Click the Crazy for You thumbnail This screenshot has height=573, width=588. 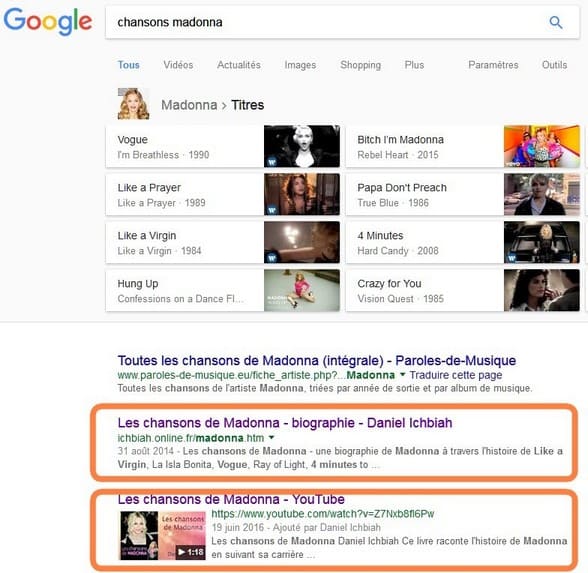pyautogui.click(x=542, y=290)
